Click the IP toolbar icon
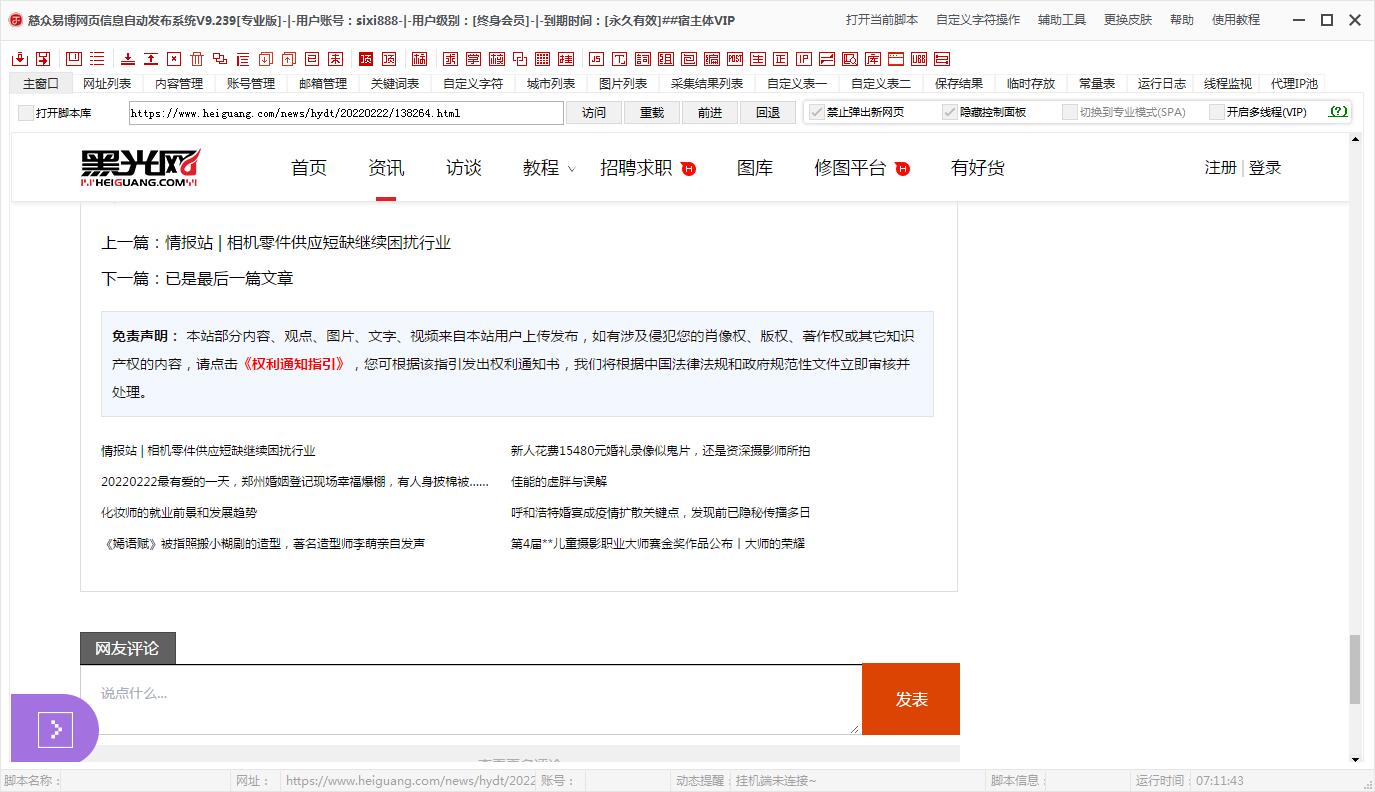 [803, 59]
